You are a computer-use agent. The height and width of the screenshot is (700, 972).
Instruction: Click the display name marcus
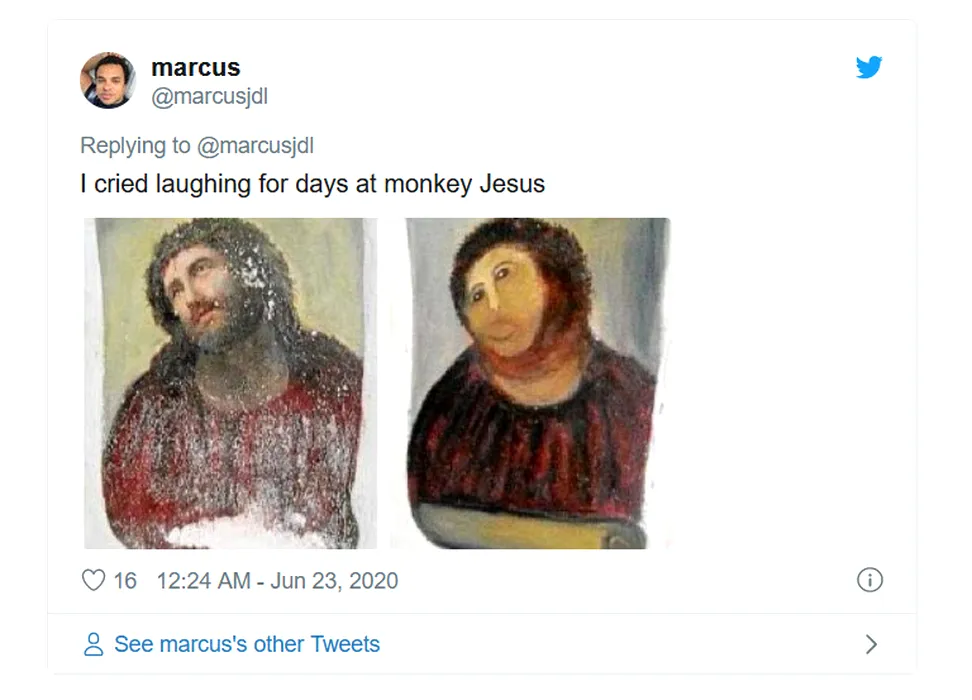click(x=195, y=68)
